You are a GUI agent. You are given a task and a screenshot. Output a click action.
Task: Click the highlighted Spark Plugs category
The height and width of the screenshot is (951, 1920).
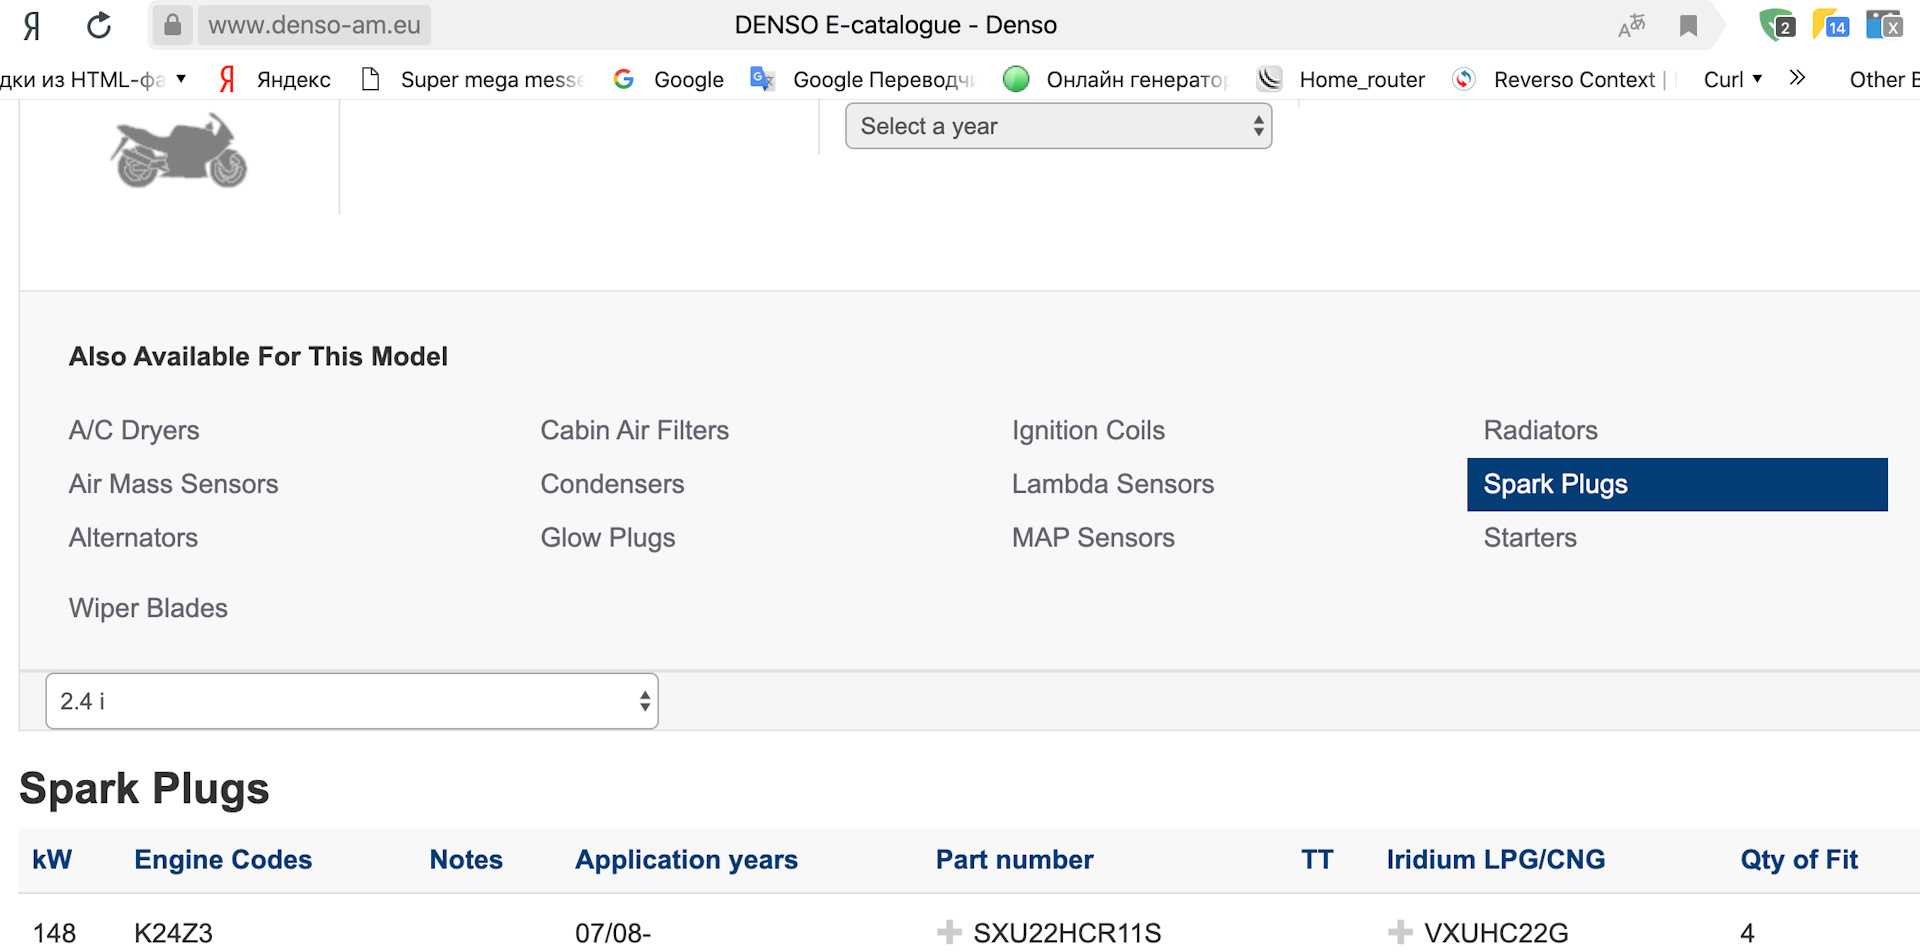click(1677, 485)
